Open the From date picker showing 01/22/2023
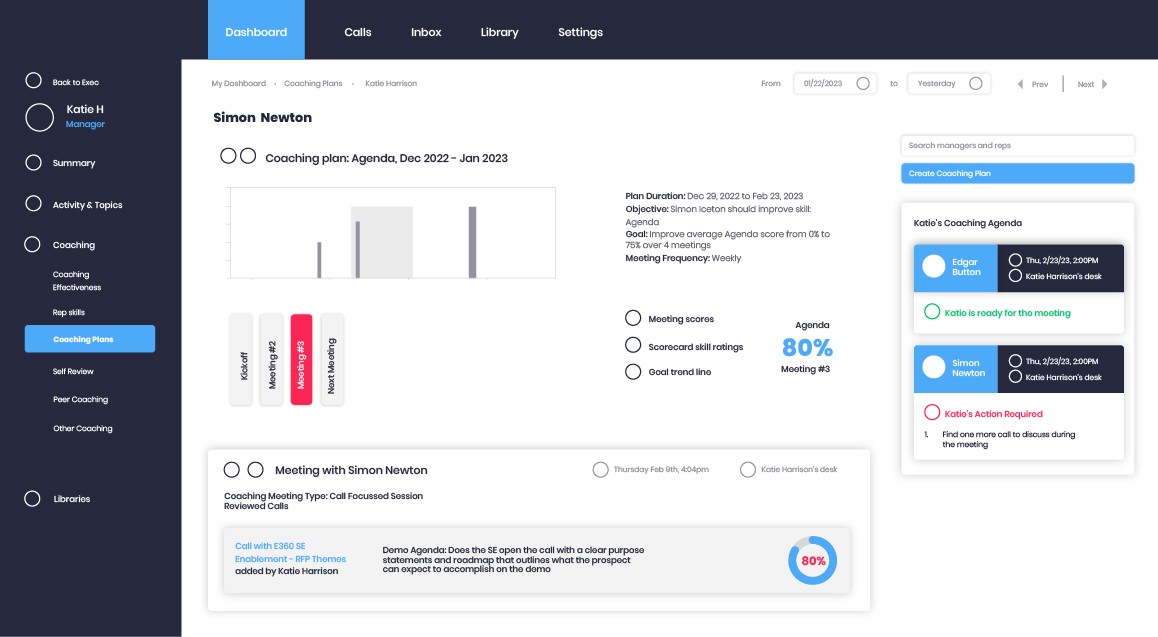The width and height of the screenshot is (1158, 637). (834, 83)
